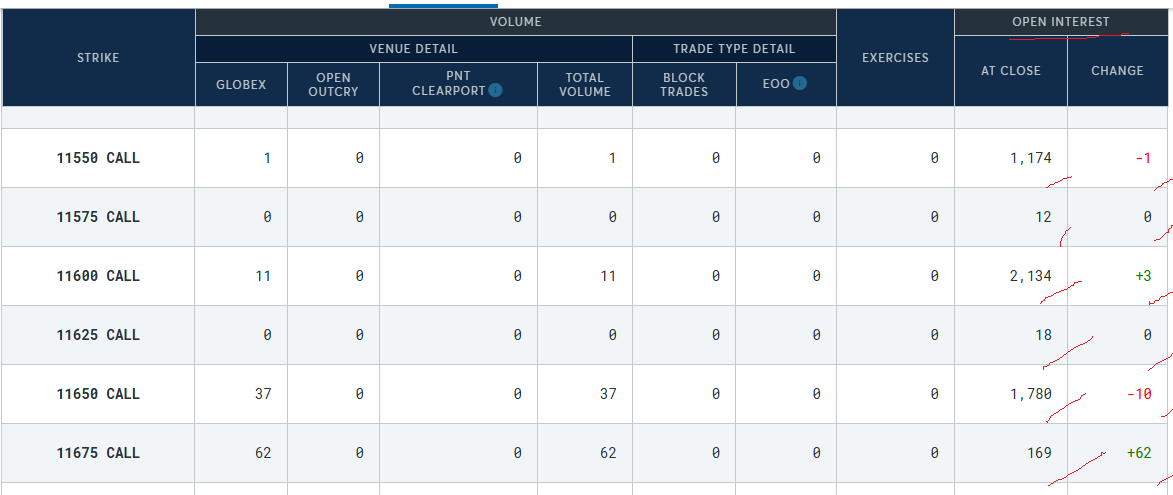Click the 2,134 open interest value
The image size is (1173, 495).
click(x=1030, y=276)
